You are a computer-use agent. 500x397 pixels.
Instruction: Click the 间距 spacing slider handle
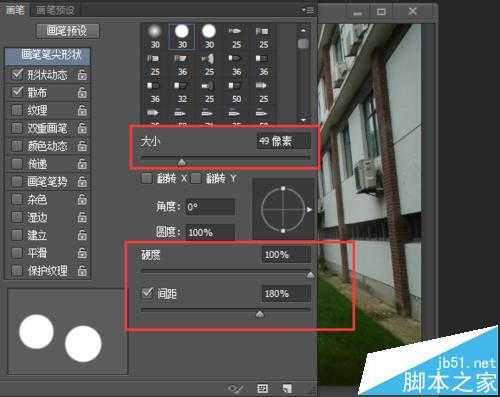[x=260, y=314]
